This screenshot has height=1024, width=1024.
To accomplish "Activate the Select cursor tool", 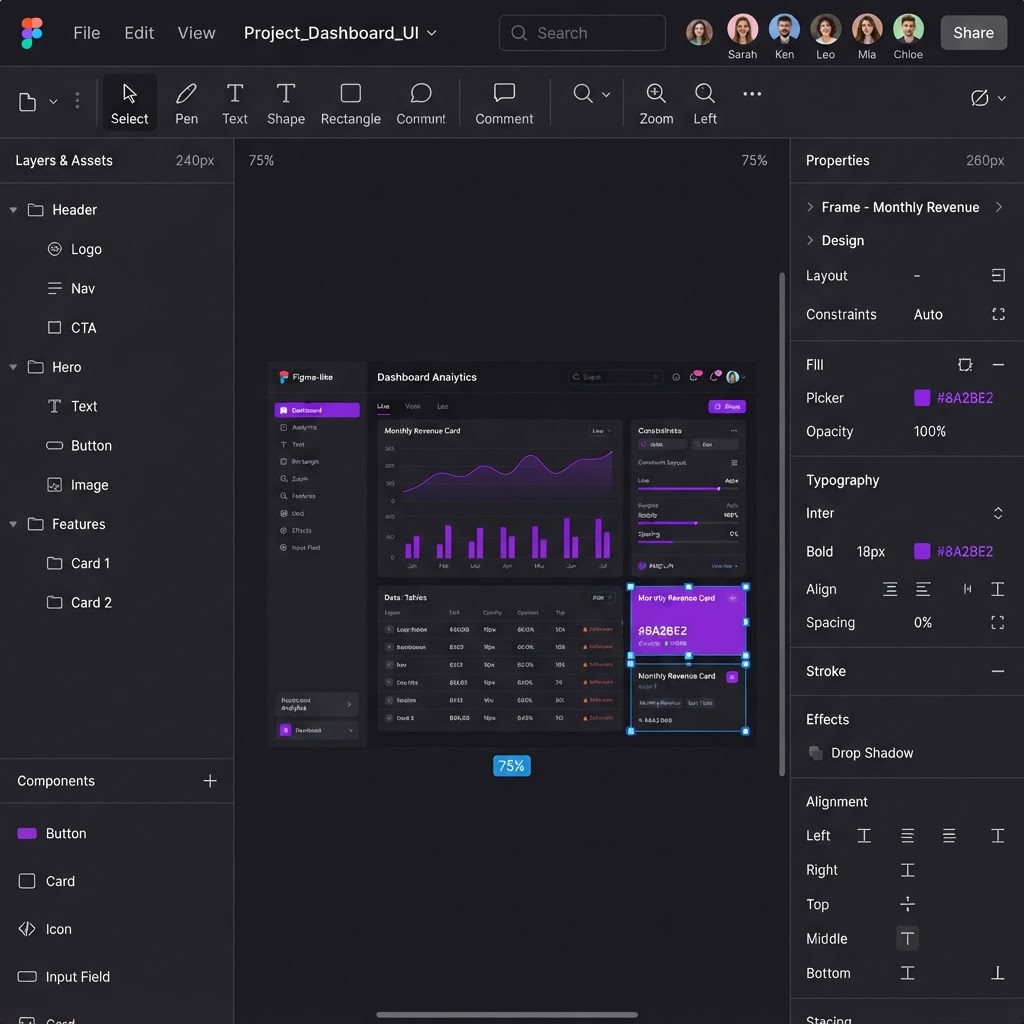I will tap(129, 103).
